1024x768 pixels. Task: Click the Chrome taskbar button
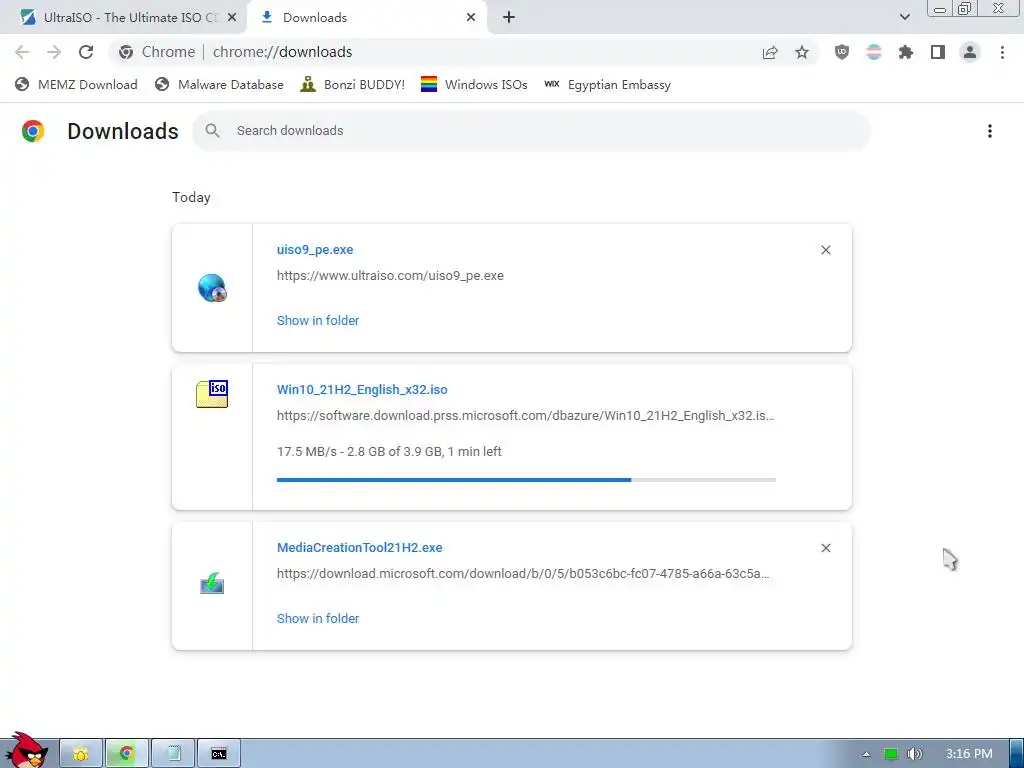pos(127,754)
